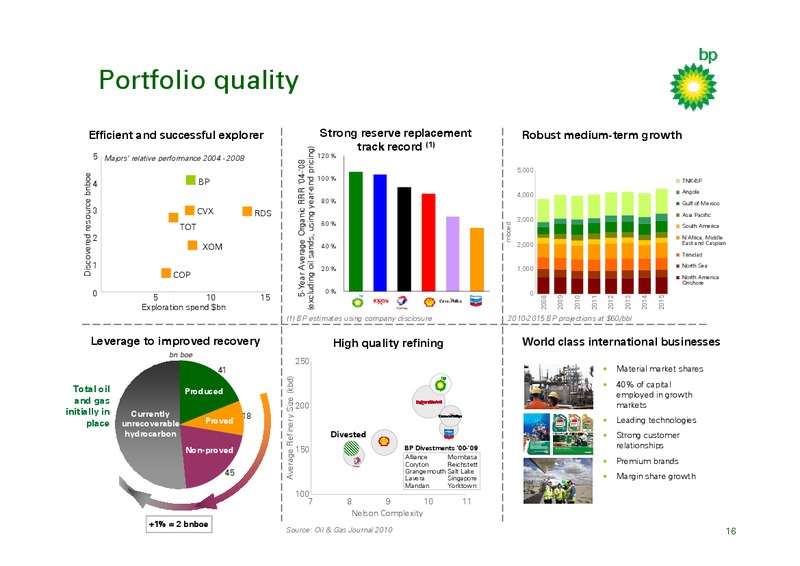Screen dimensions: 800x566
Task: Select the Currently unrecoverable hydrocarbon slice
Action: point(149,424)
